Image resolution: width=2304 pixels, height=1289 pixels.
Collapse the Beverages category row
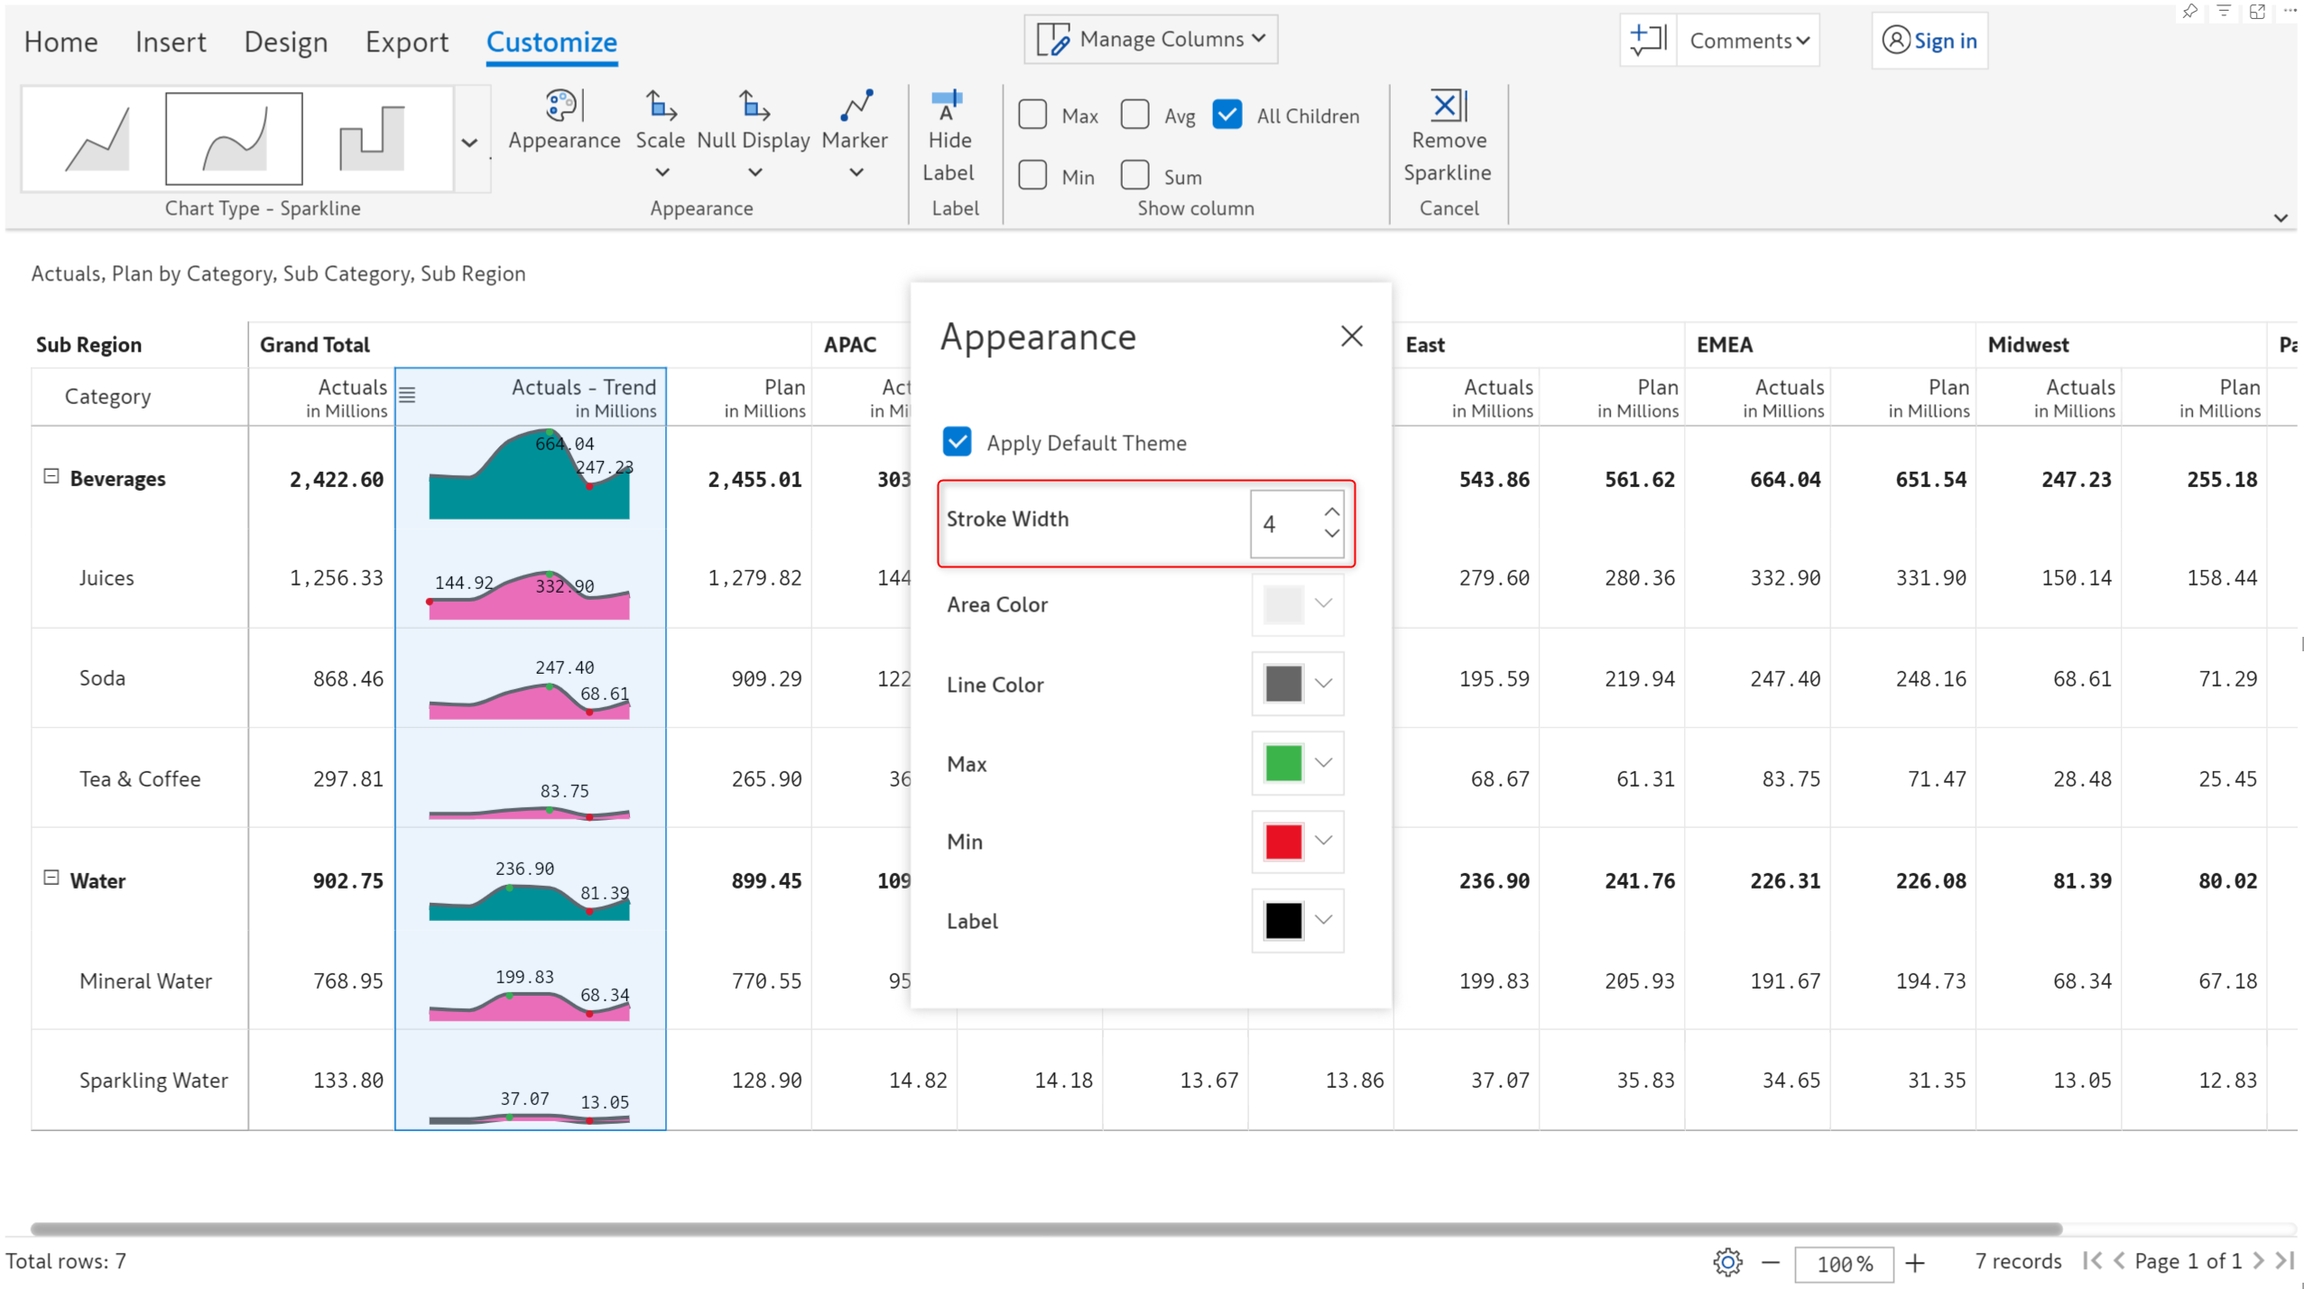tap(51, 477)
